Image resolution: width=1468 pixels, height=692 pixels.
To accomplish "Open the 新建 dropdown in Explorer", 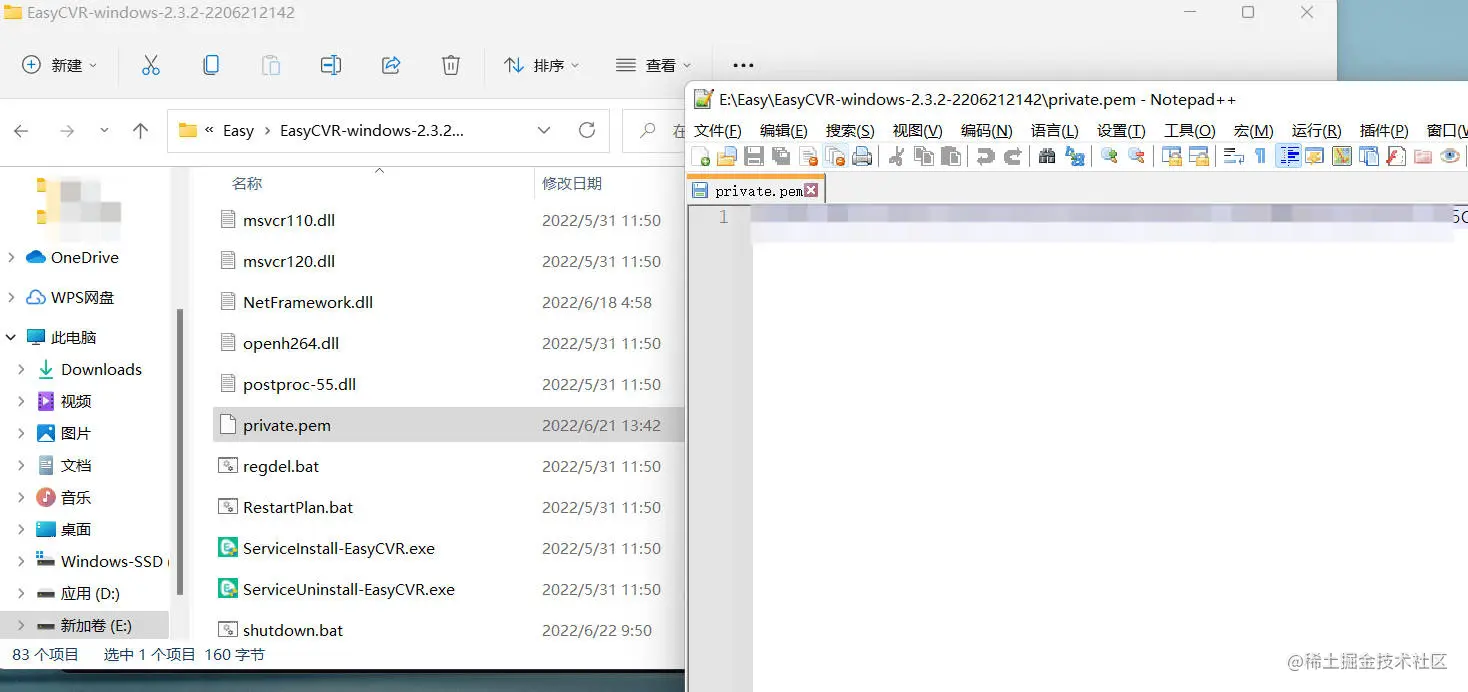I will 60,65.
